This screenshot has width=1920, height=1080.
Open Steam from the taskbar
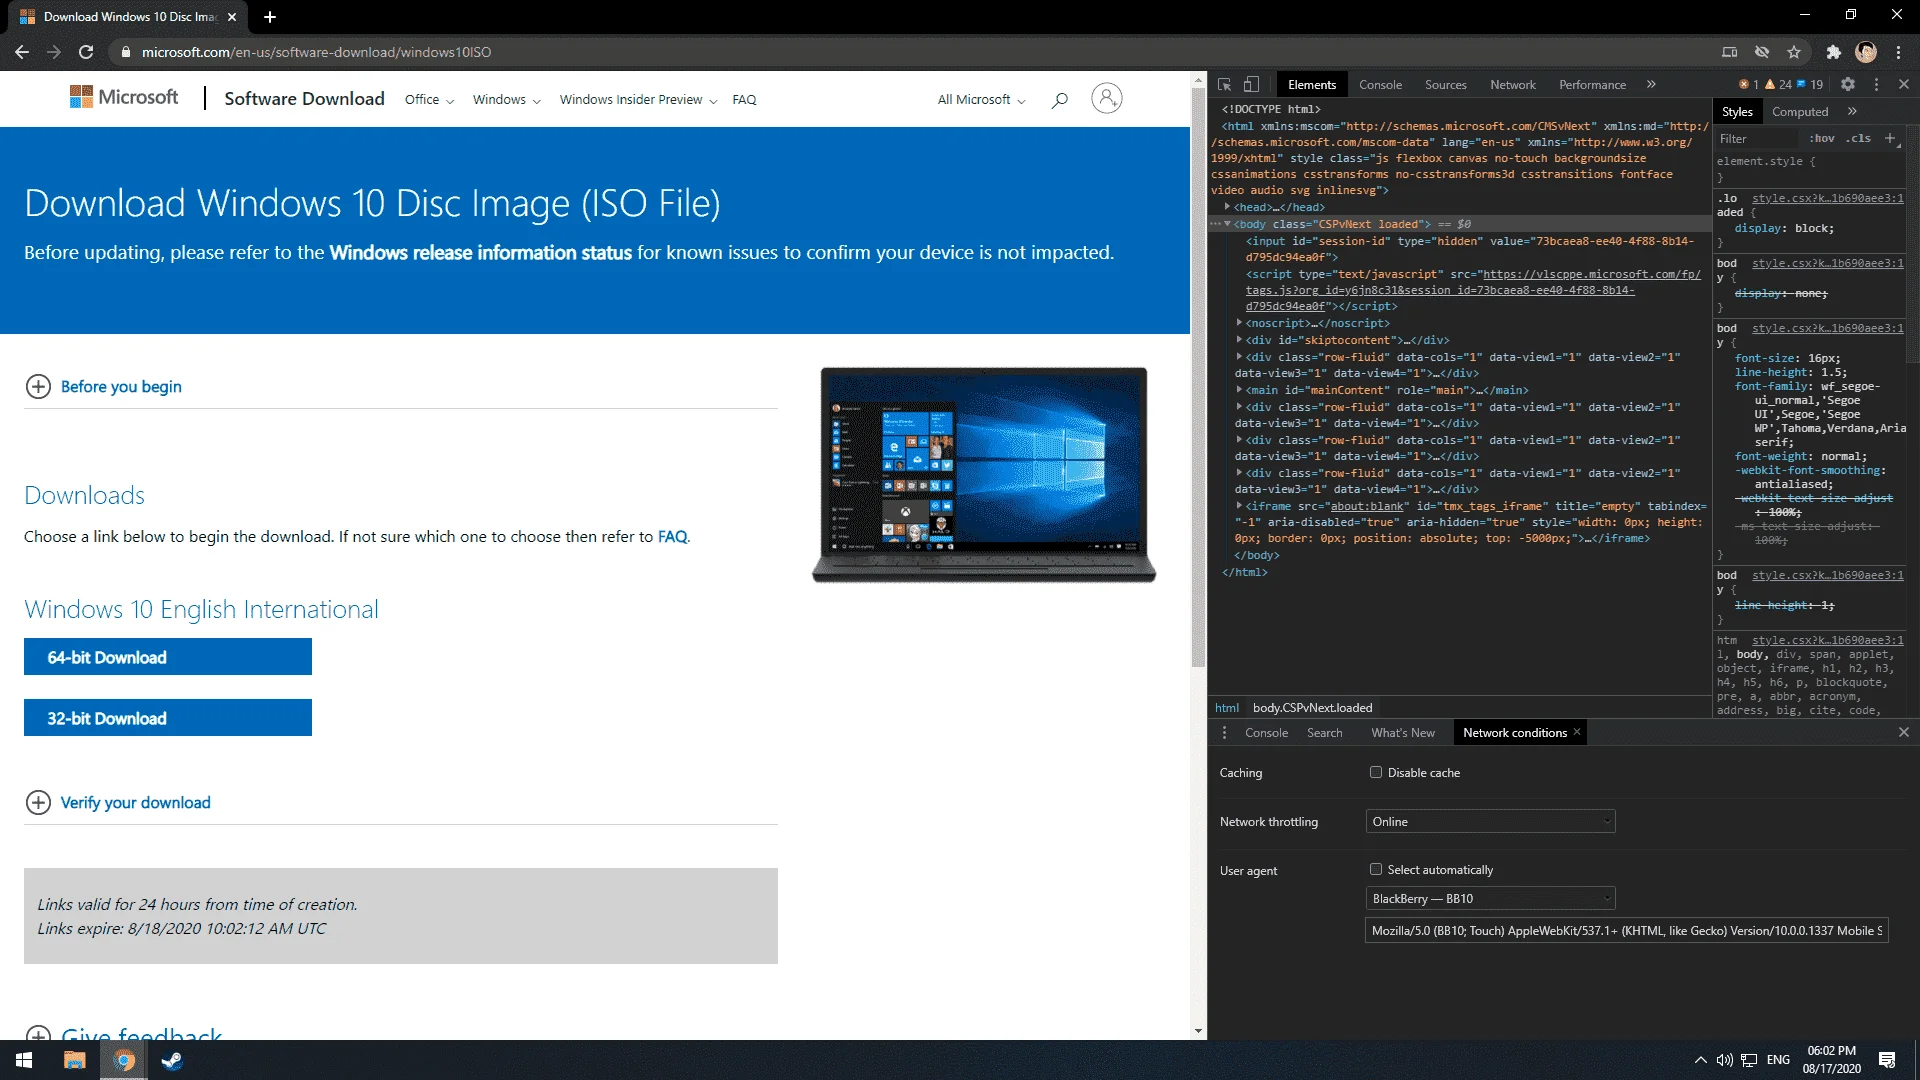pos(172,1060)
